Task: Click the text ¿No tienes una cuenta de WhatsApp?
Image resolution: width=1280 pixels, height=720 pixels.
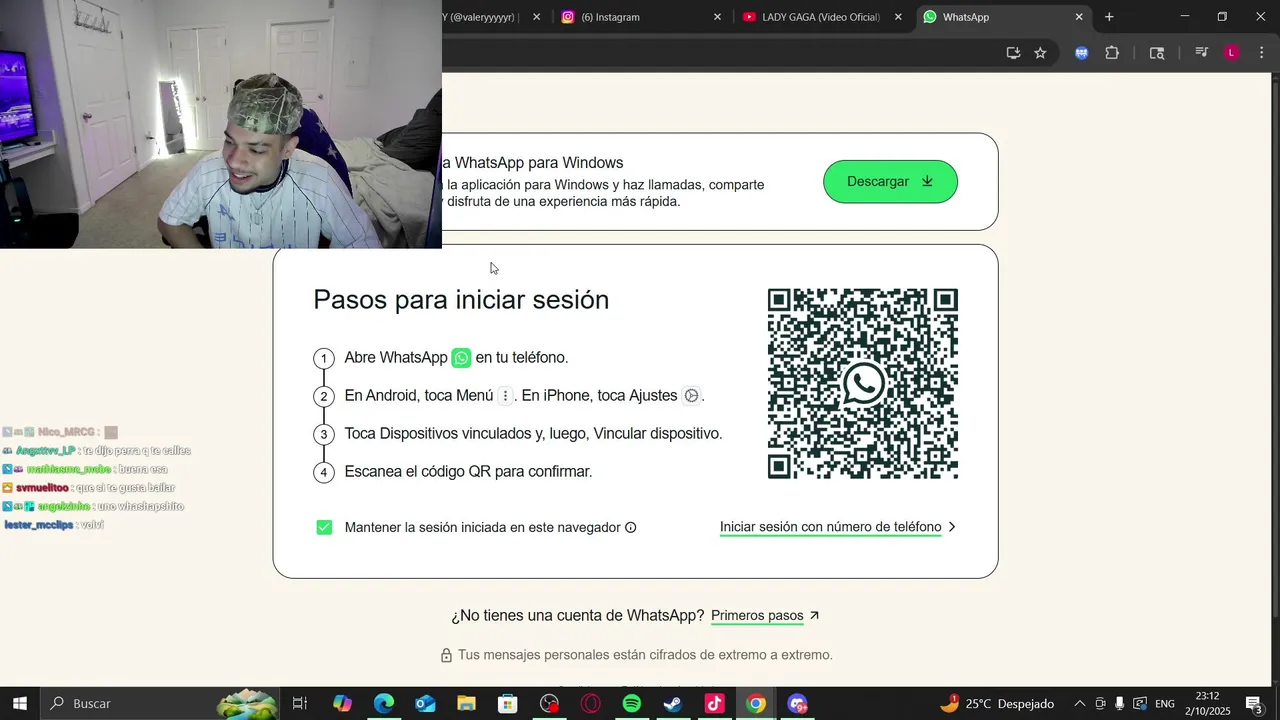Action: [x=578, y=616]
